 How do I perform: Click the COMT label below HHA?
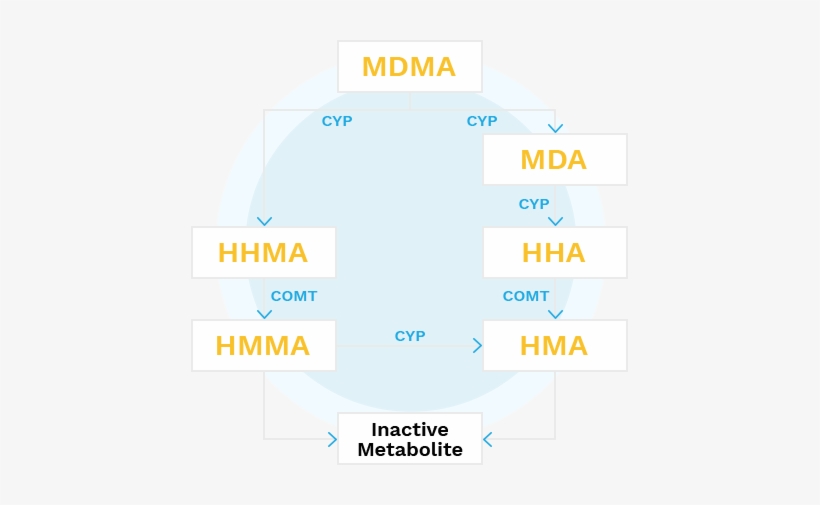tap(526, 296)
